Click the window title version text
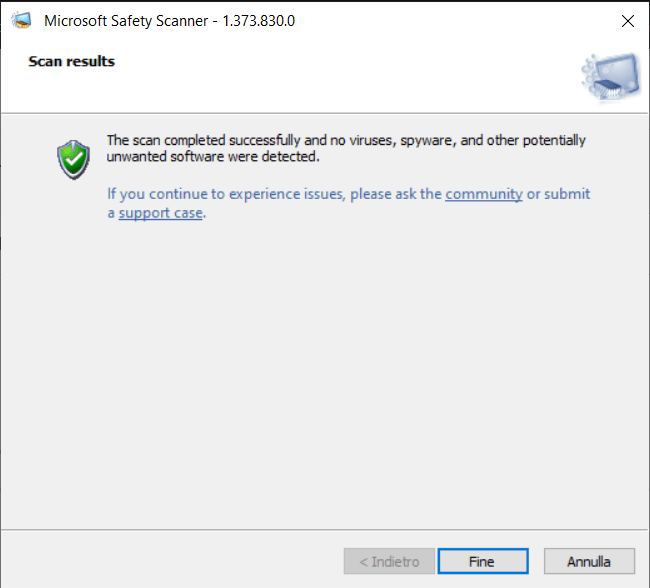This screenshot has height=588, width=650. [169, 21]
